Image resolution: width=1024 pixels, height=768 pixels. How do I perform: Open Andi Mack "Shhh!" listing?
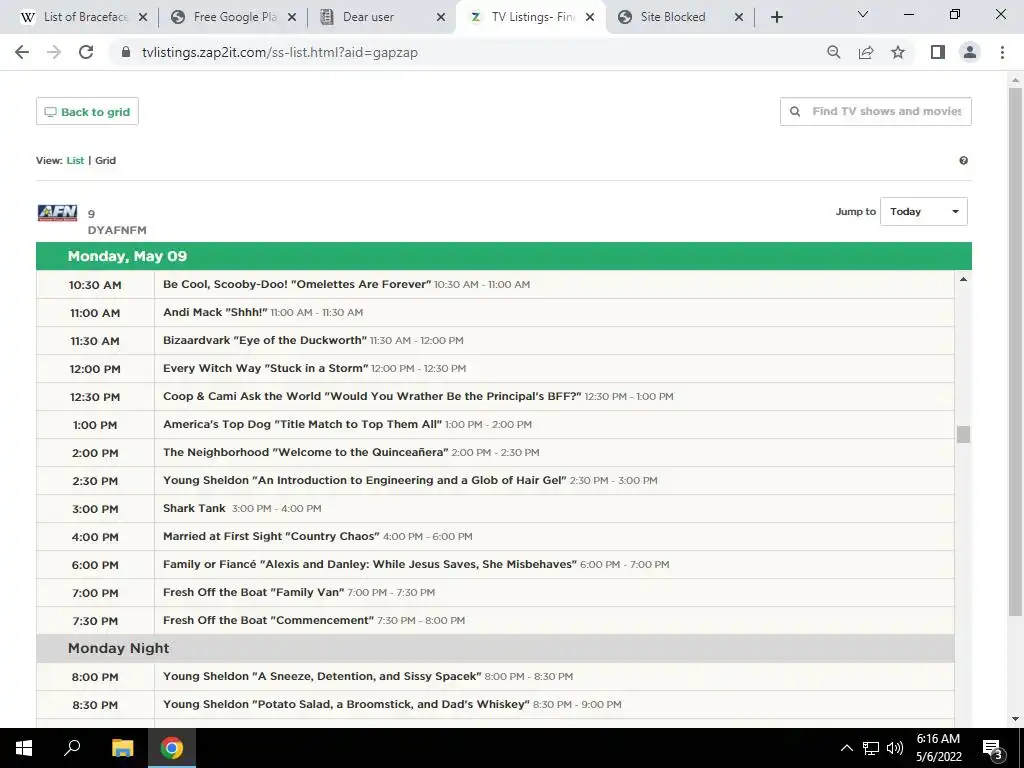click(215, 313)
